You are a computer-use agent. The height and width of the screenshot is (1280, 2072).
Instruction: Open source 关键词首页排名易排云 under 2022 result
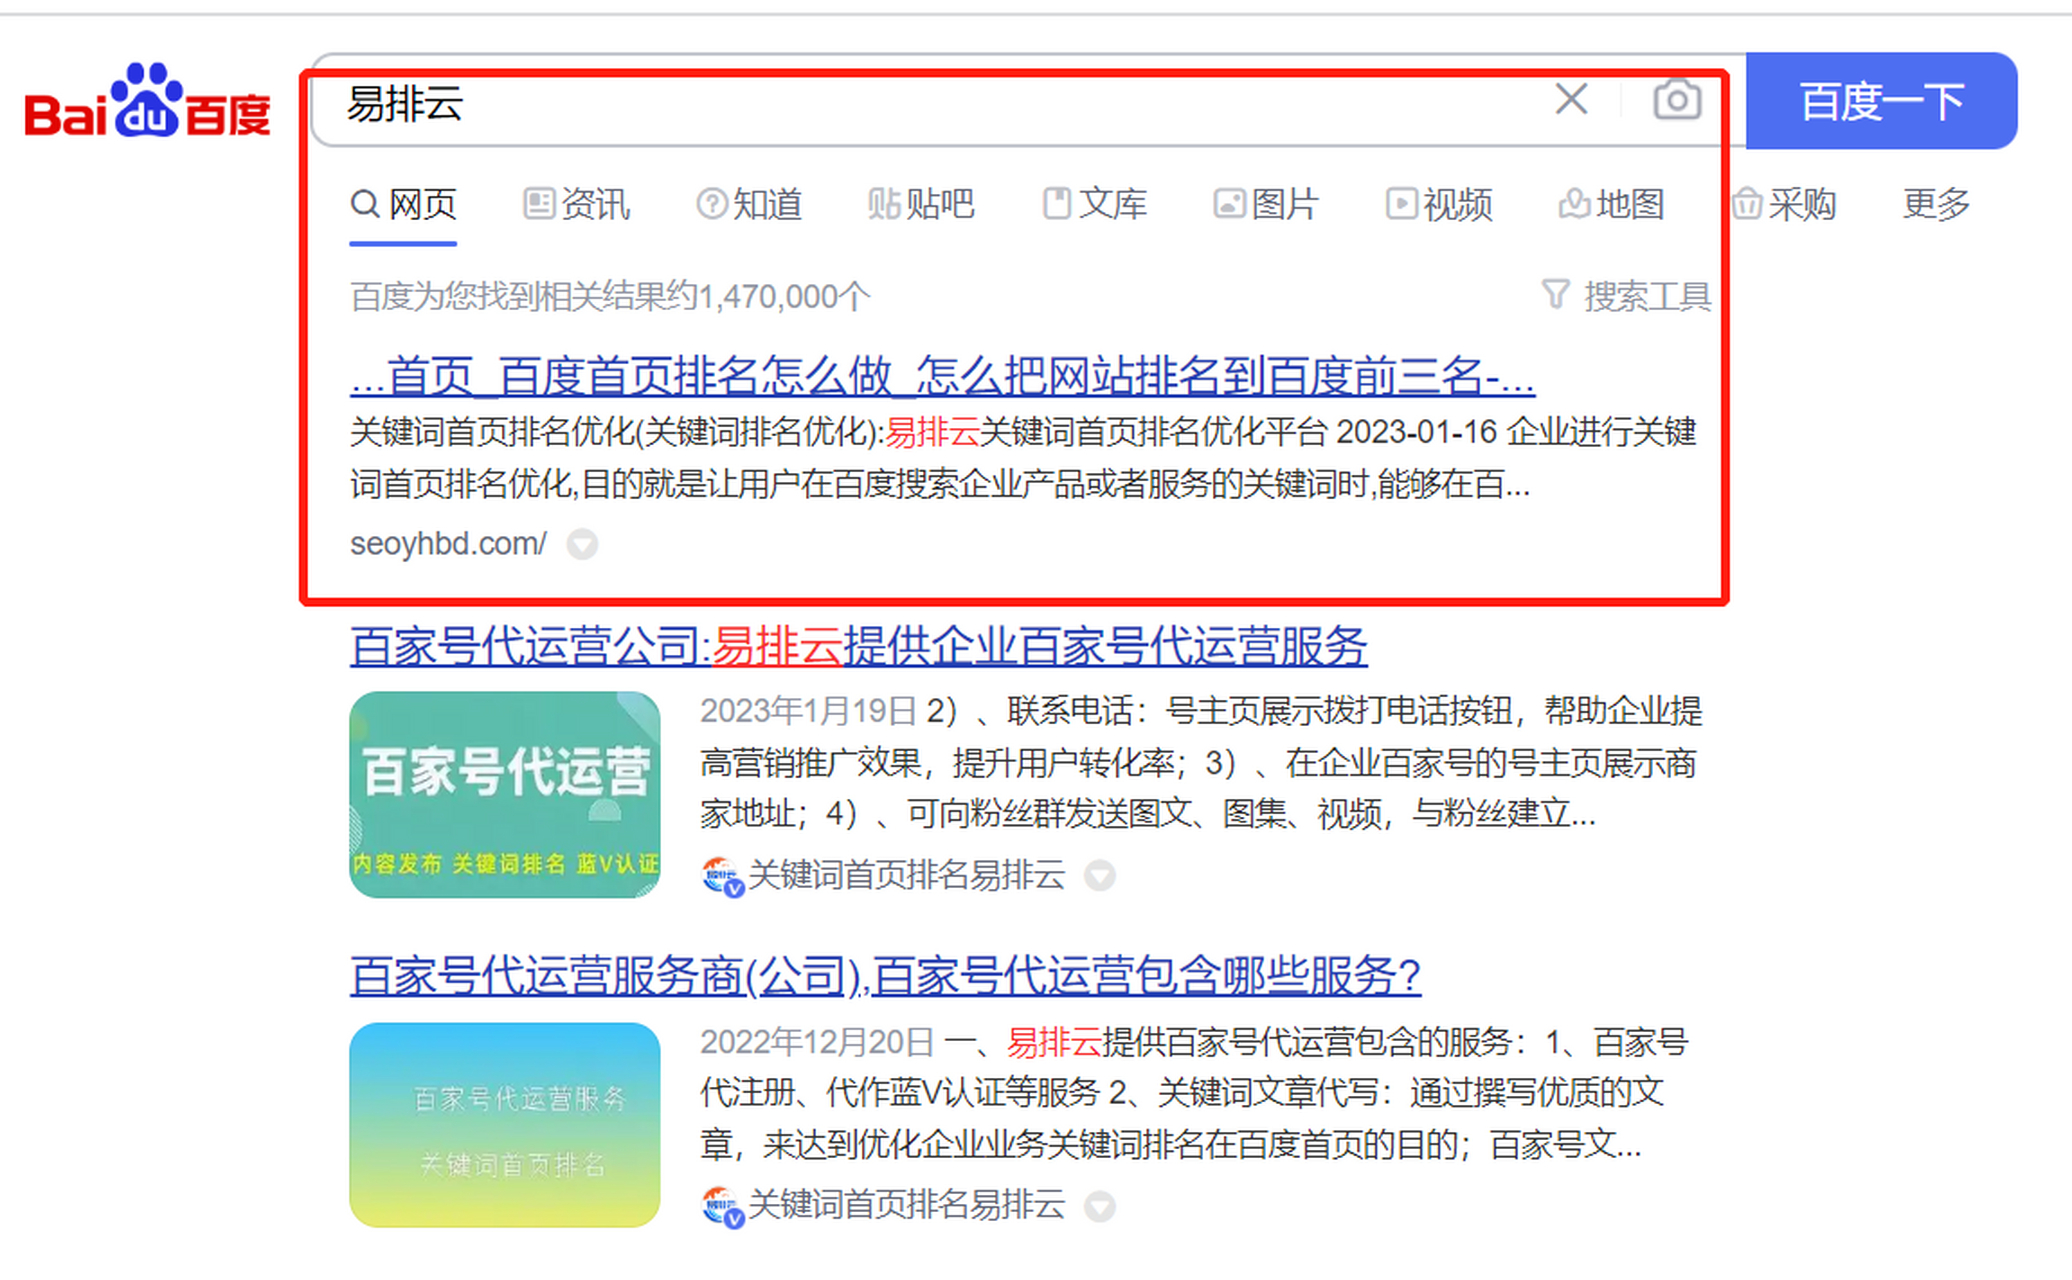(907, 1205)
